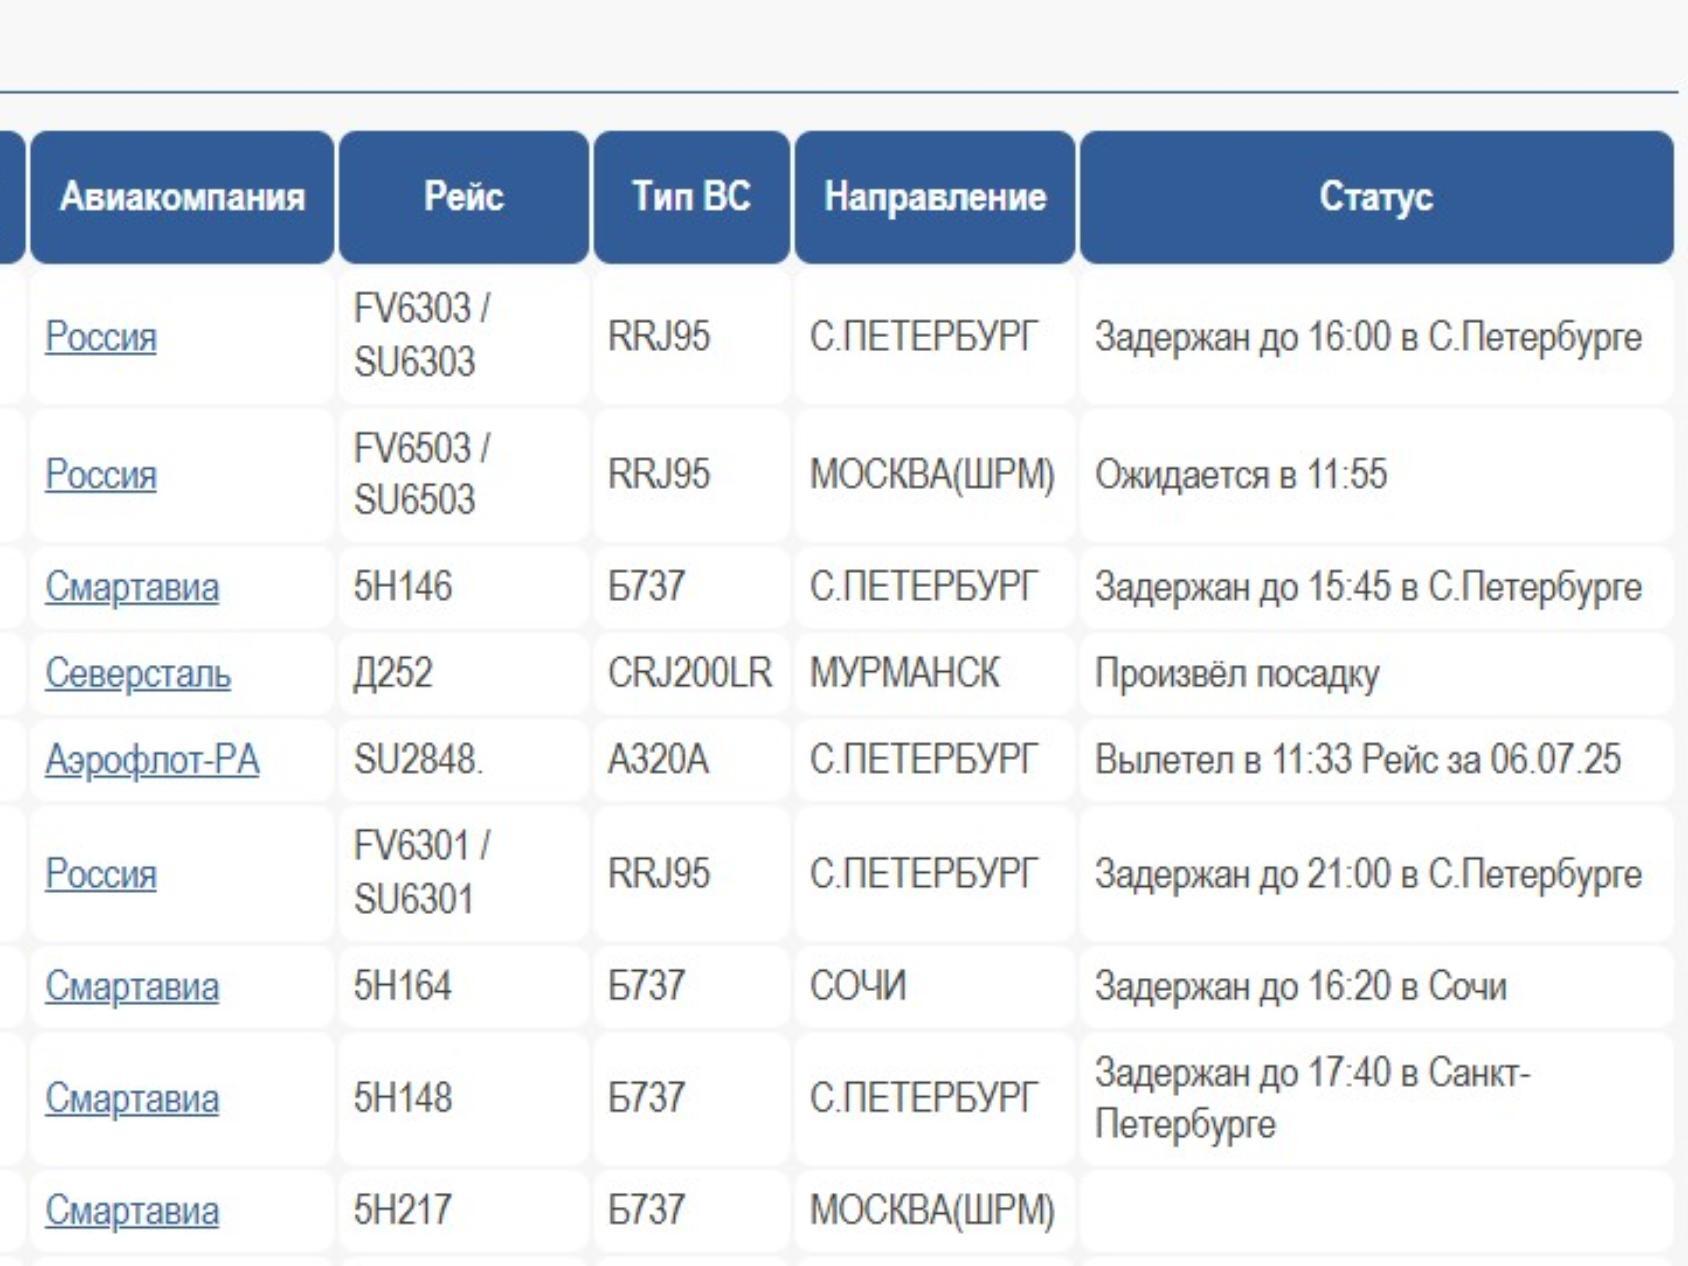The width and height of the screenshot is (1688, 1266).
Task: Select flight number 5H217
Action: click(x=403, y=1210)
